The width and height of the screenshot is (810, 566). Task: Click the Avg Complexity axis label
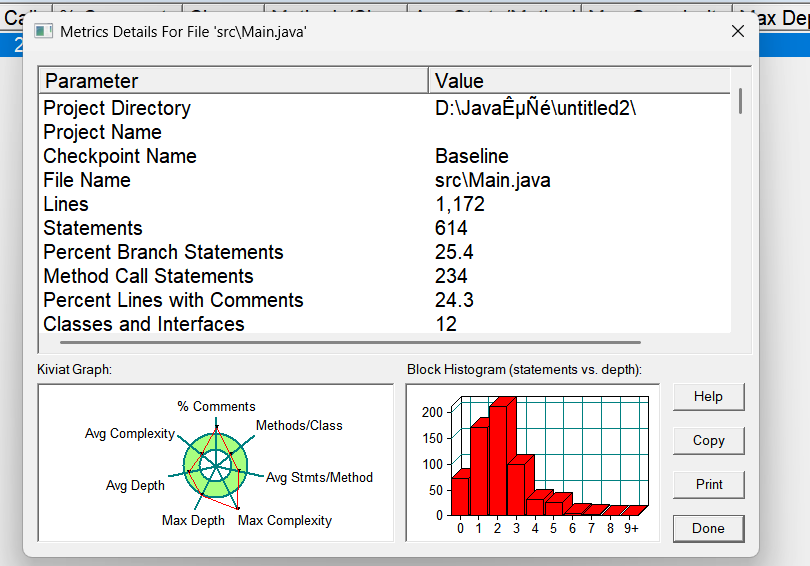[x=130, y=434]
